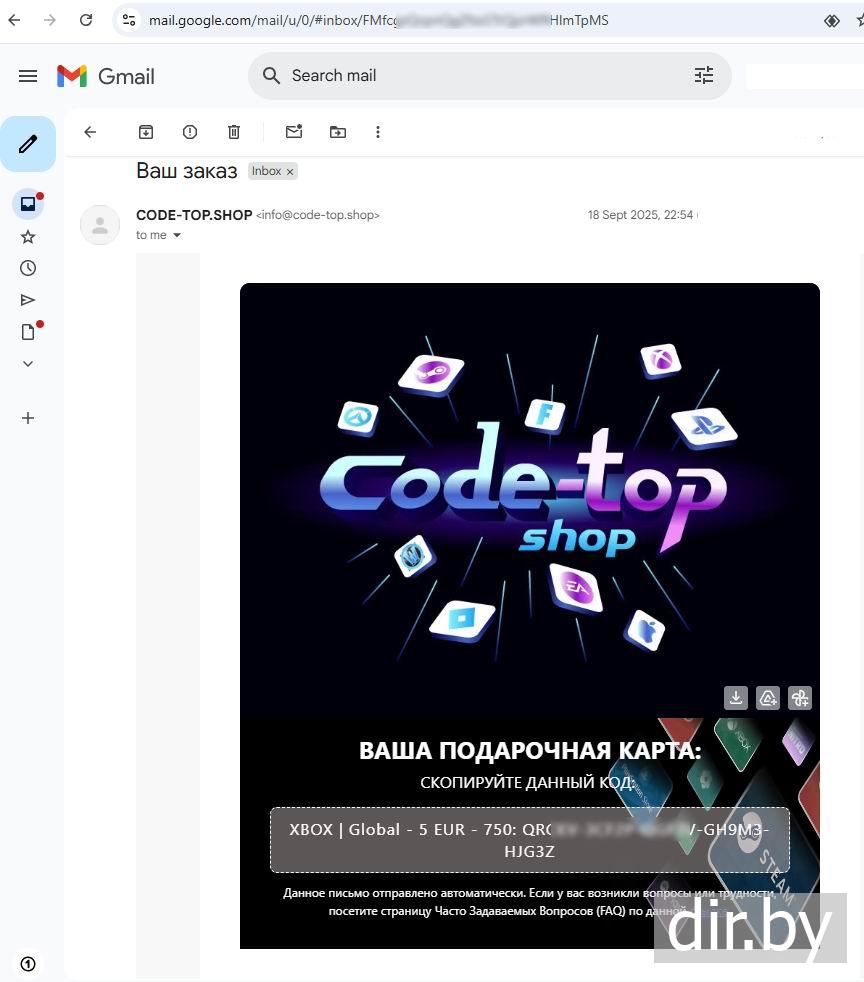
Task: Click the magnifier search icon
Action: point(270,76)
